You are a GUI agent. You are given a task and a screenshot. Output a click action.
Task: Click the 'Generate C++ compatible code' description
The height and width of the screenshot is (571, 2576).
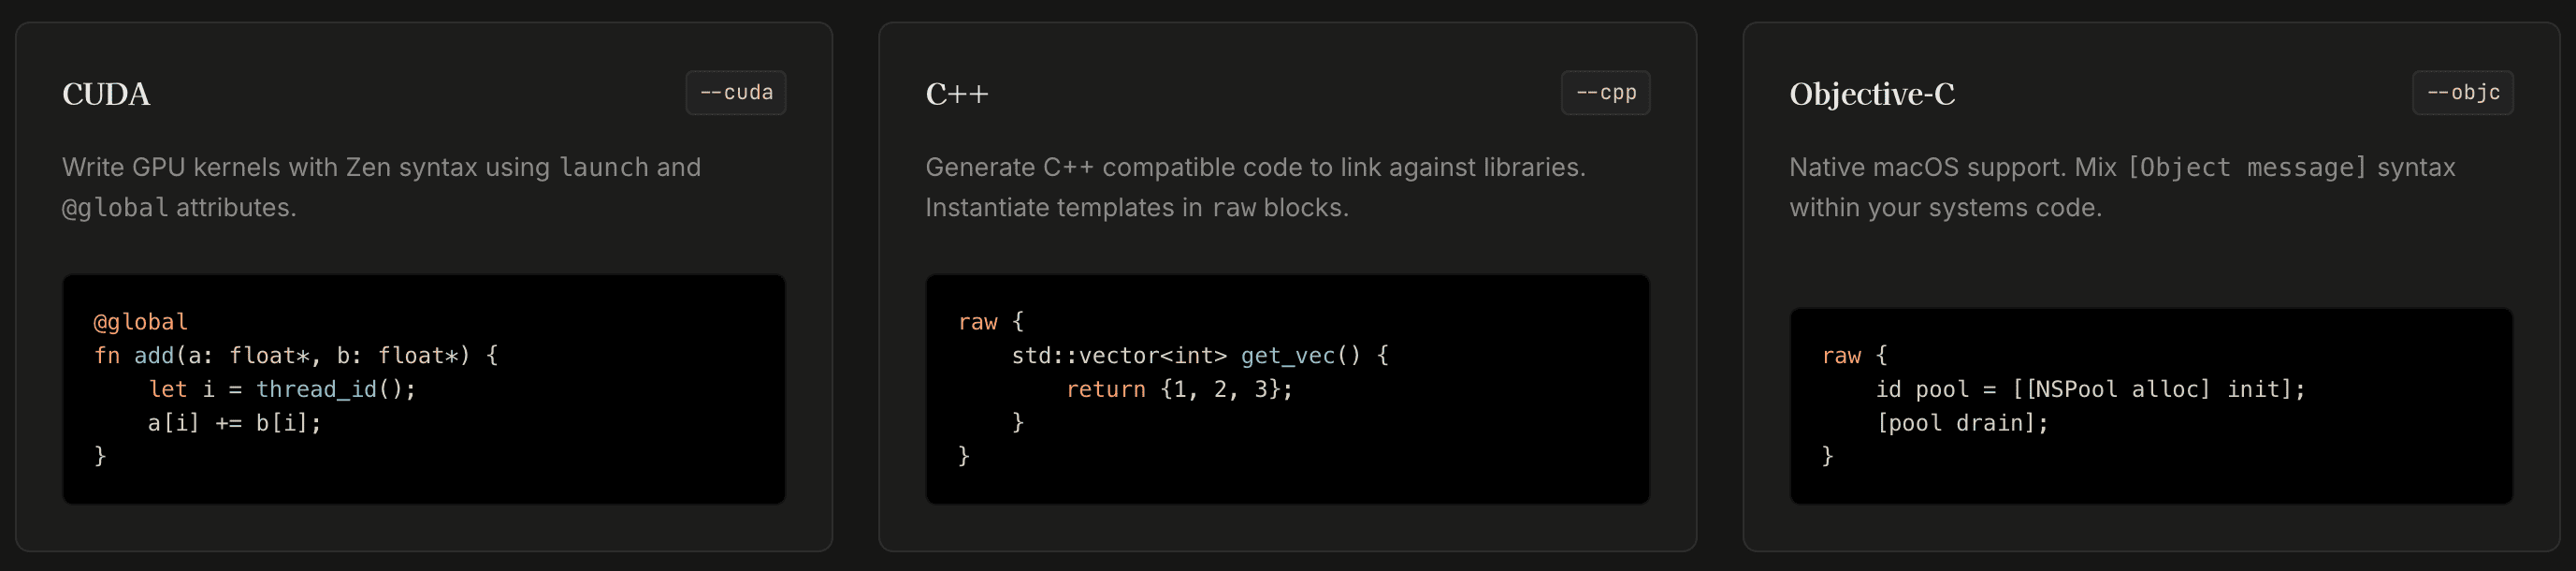coord(1256,187)
